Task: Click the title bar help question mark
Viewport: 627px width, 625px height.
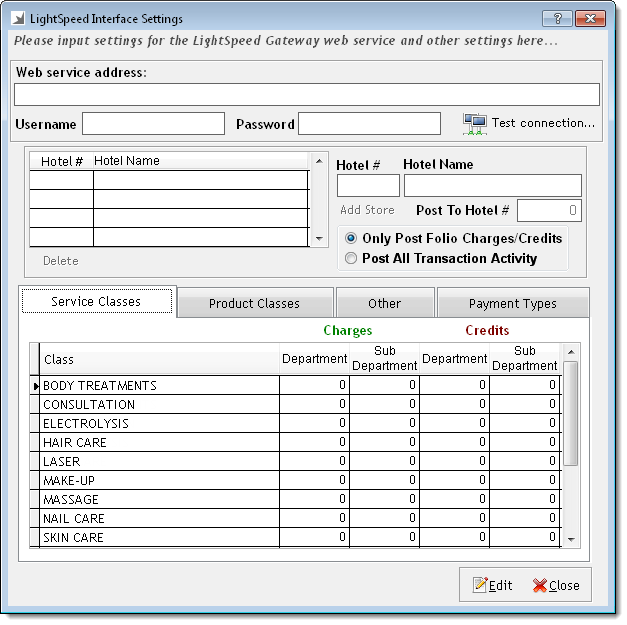Action: 555,19
